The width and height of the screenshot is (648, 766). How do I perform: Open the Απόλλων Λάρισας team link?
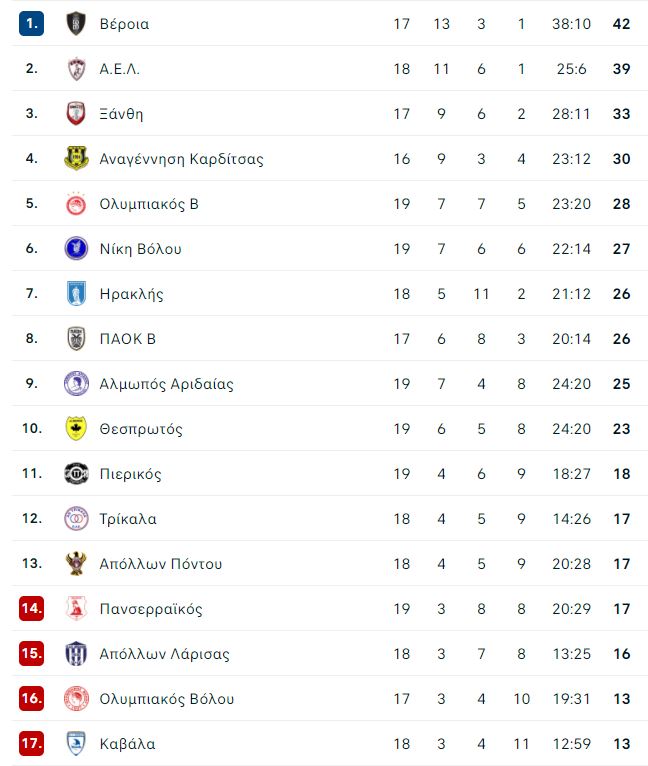[x=165, y=654]
